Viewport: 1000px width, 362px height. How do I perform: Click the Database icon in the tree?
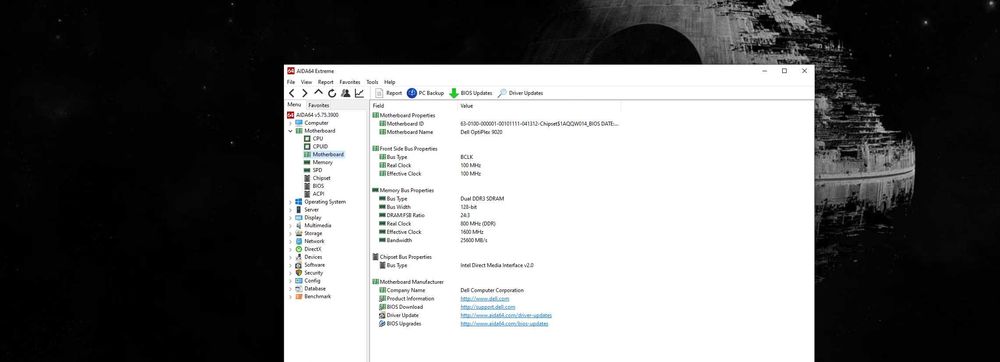click(x=298, y=289)
